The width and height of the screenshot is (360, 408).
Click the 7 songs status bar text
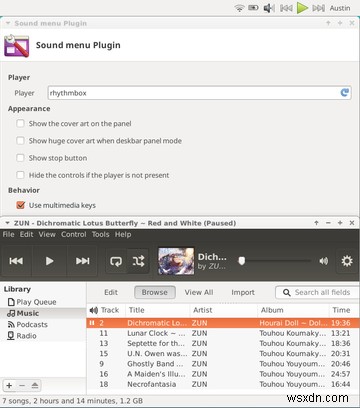point(73,401)
